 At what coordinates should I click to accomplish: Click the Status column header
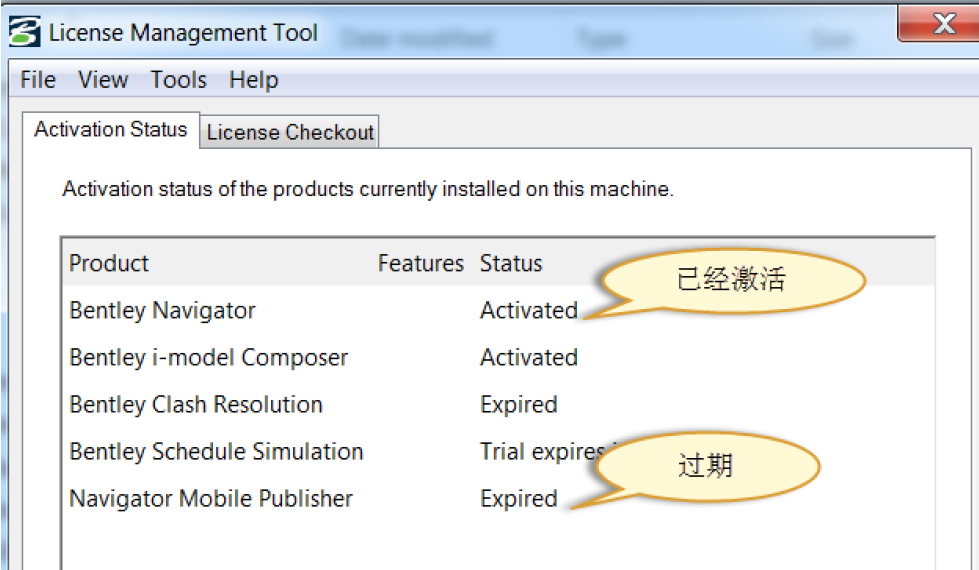click(511, 263)
